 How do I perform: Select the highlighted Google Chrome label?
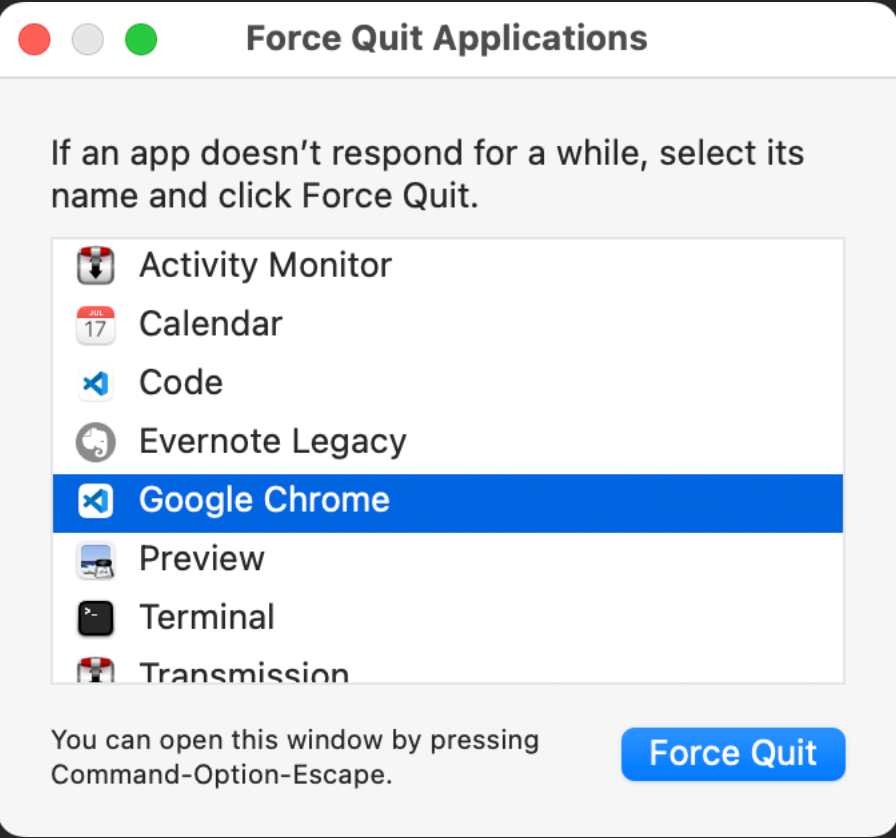coord(264,501)
